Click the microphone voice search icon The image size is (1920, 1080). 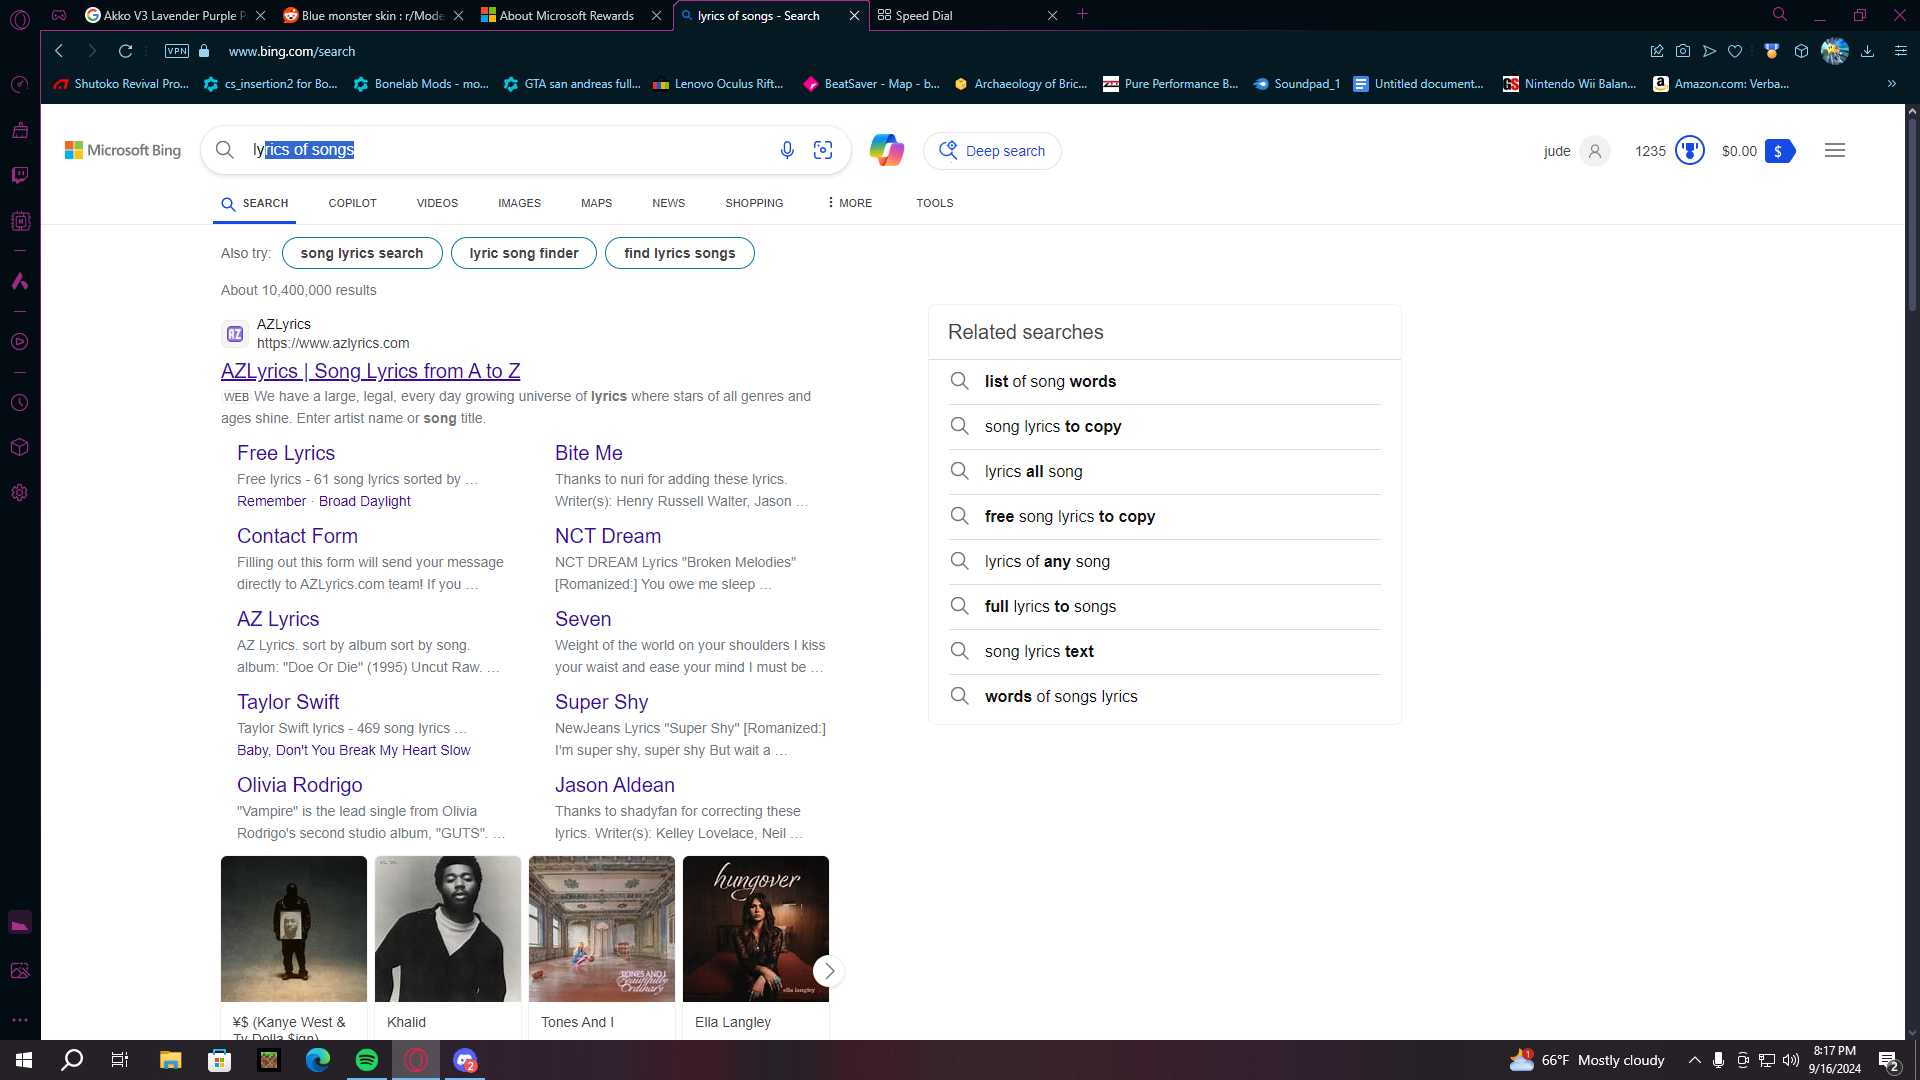point(787,150)
